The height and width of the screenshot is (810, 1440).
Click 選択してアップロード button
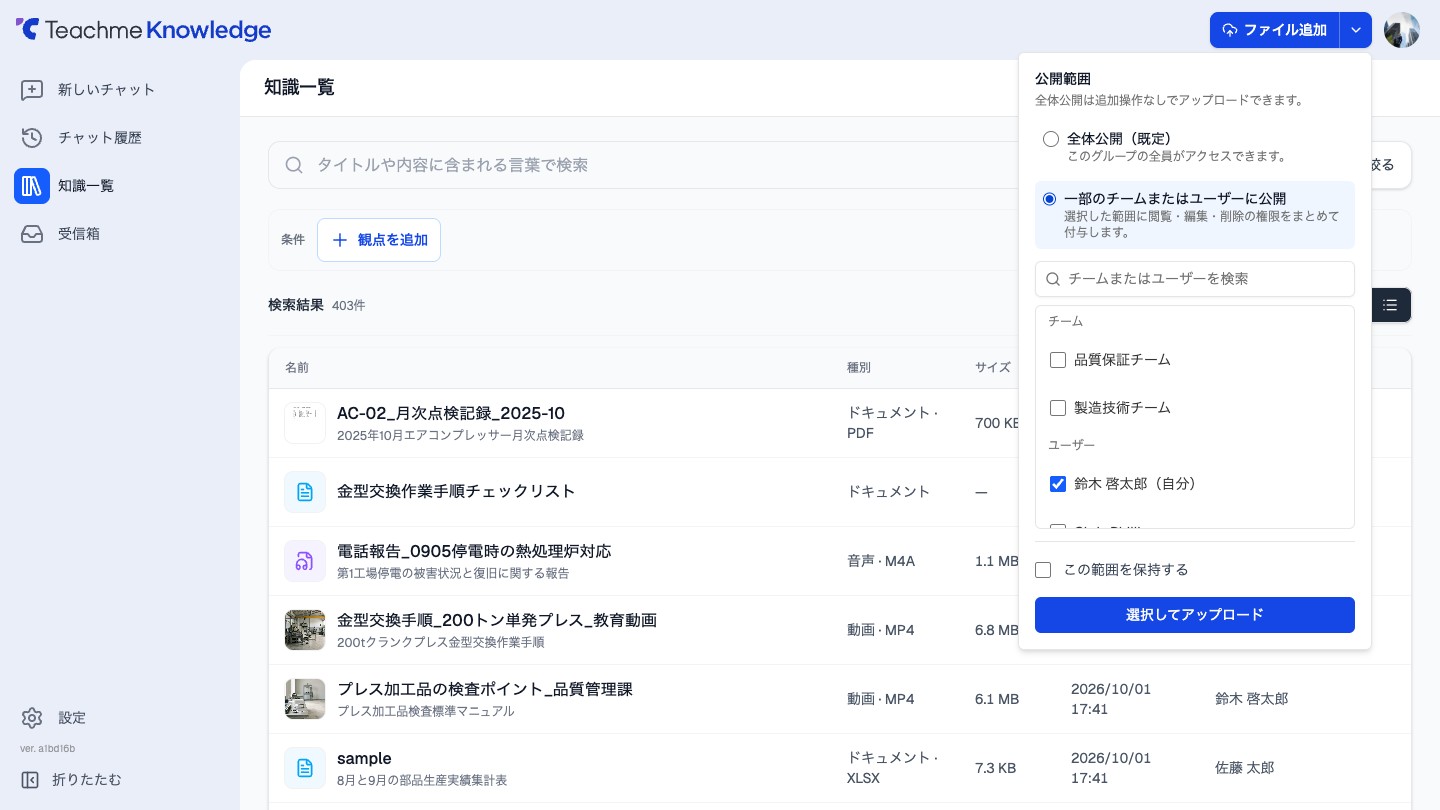(x=1195, y=615)
